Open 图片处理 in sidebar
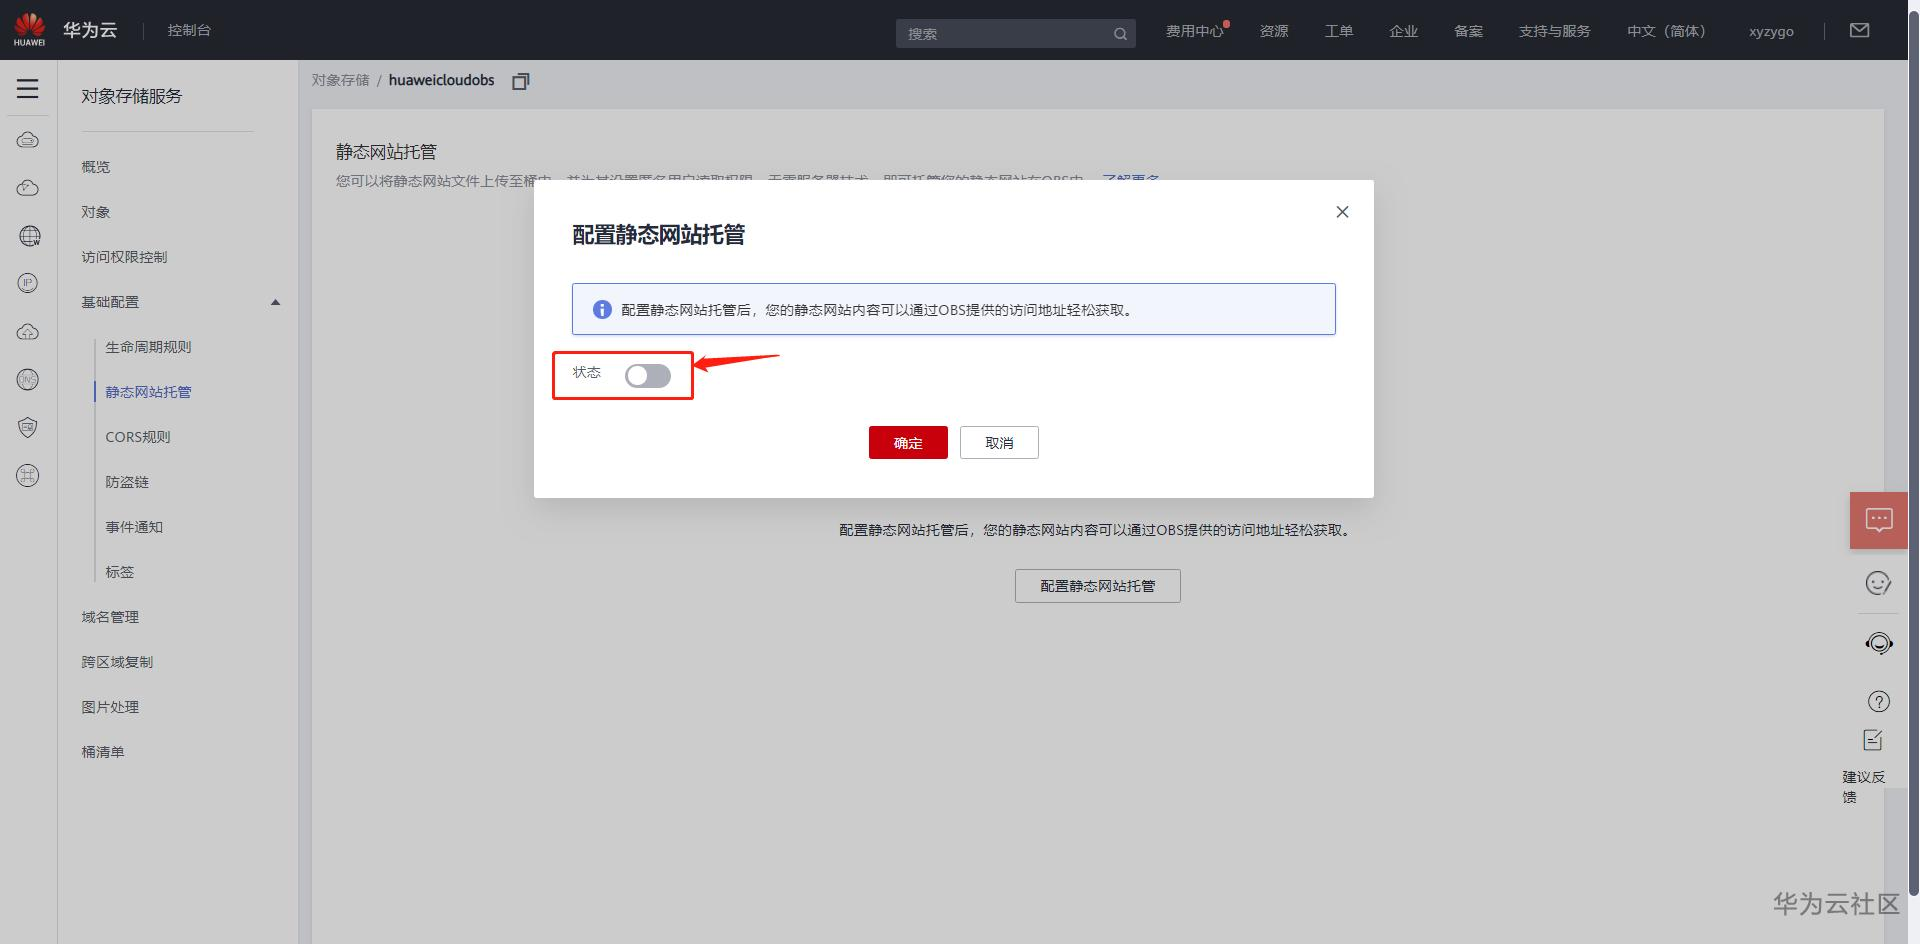This screenshot has height=944, width=1920. click(110, 707)
